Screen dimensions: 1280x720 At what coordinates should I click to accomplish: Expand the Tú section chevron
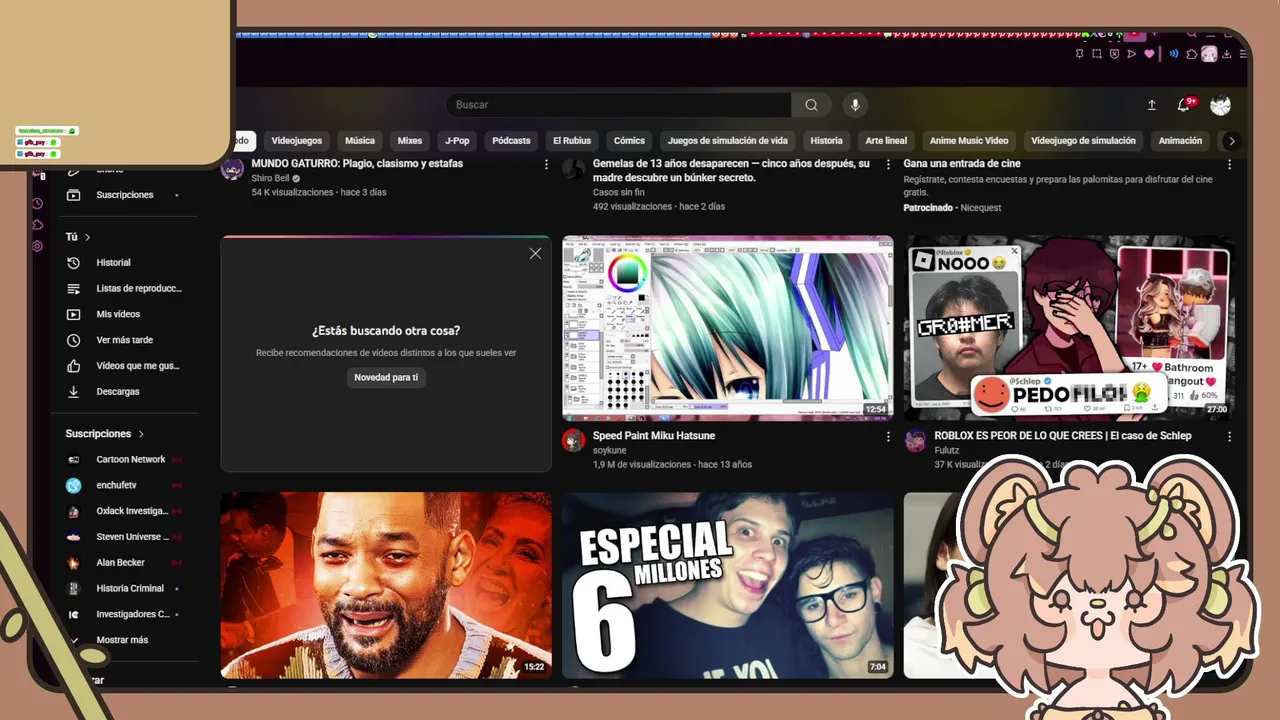(x=87, y=237)
